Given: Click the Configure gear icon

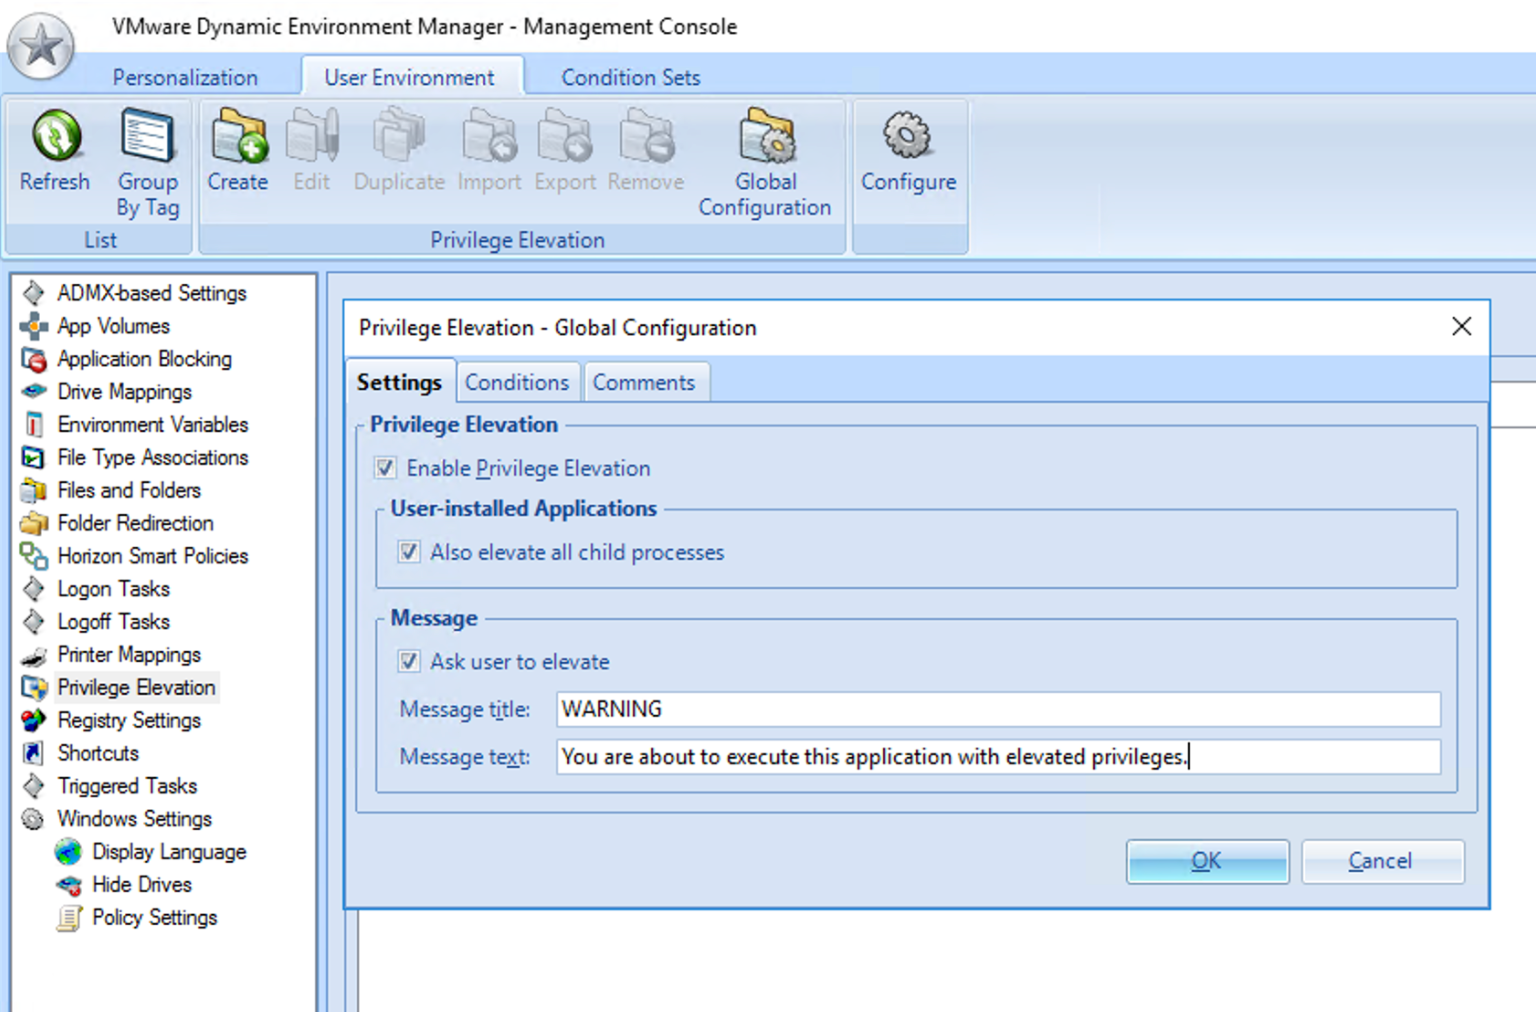Looking at the screenshot, I should tap(908, 138).
